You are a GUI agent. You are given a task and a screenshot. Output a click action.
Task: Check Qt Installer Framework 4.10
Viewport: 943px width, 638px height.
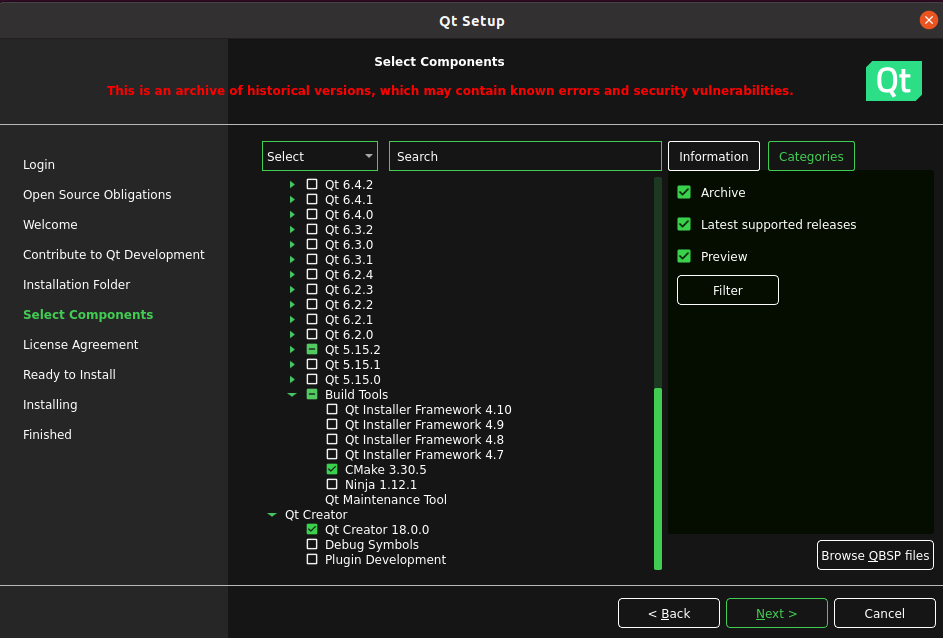click(332, 409)
